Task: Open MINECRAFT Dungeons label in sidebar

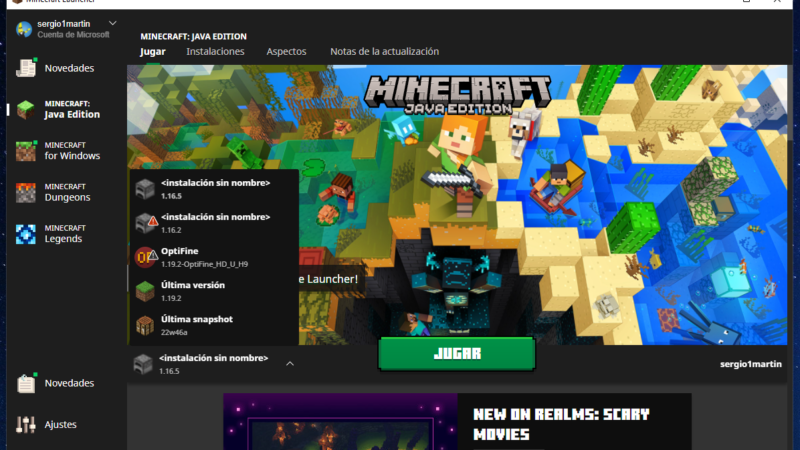Action: [67, 192]
